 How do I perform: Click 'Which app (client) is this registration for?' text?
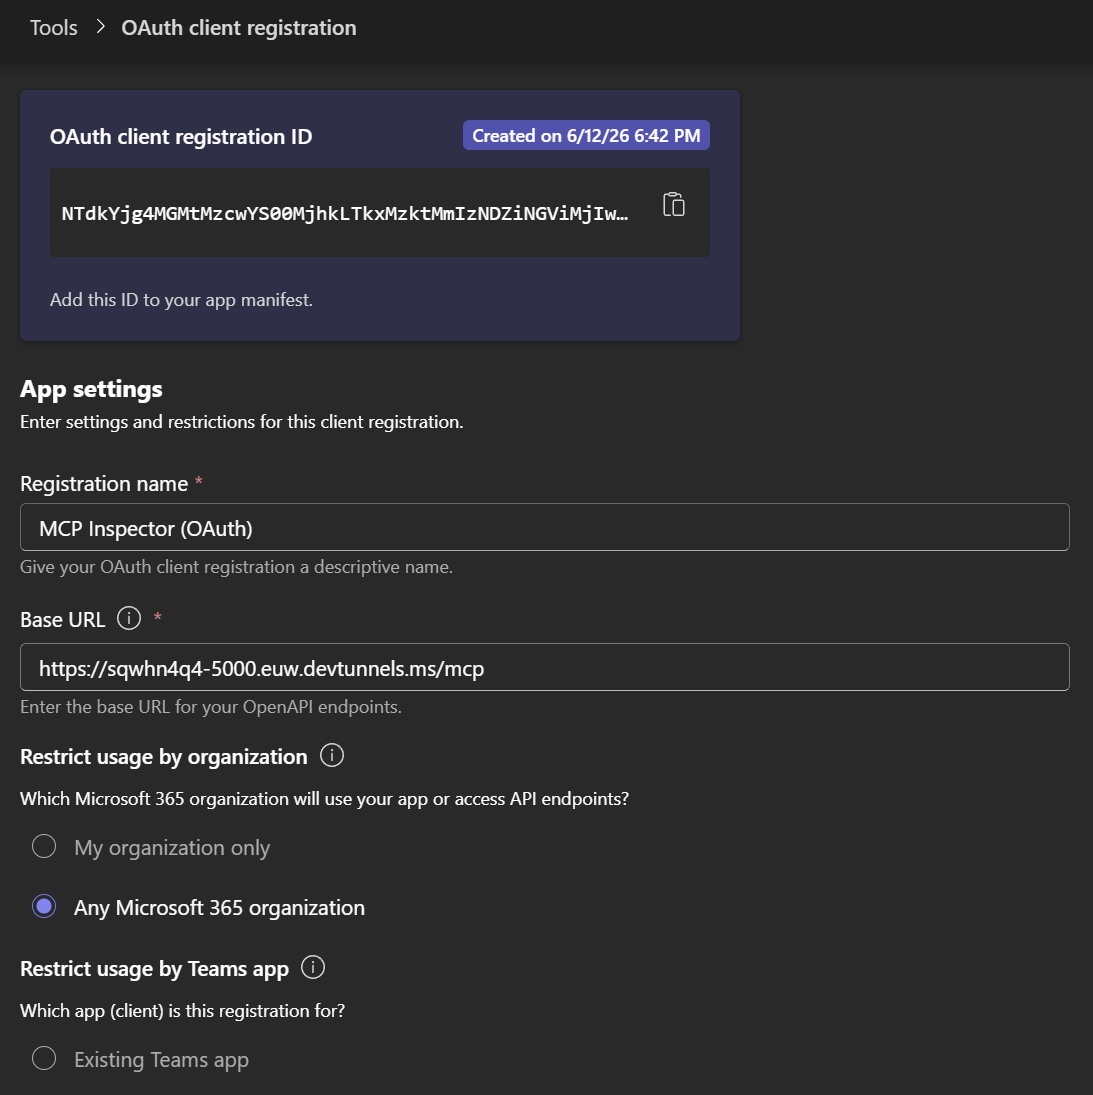183,1011
